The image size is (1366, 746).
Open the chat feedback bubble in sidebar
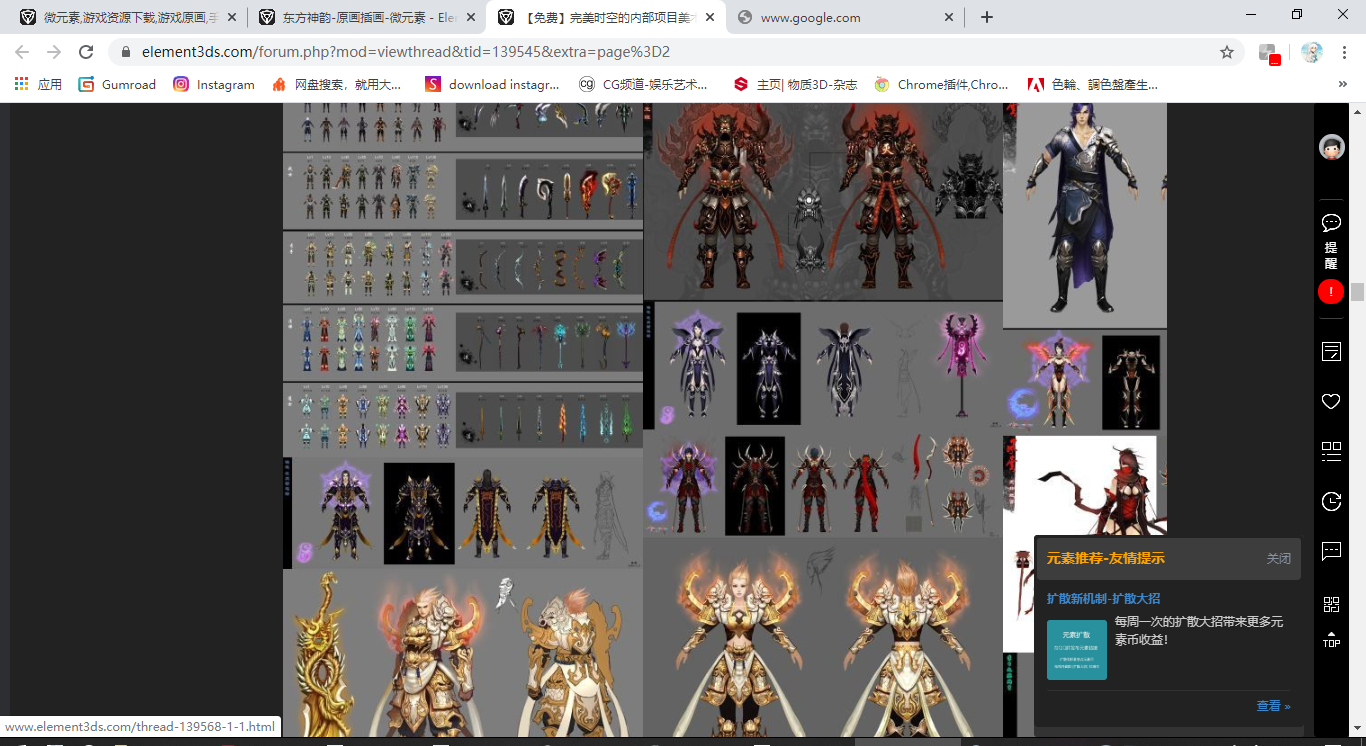point(1331,551)
